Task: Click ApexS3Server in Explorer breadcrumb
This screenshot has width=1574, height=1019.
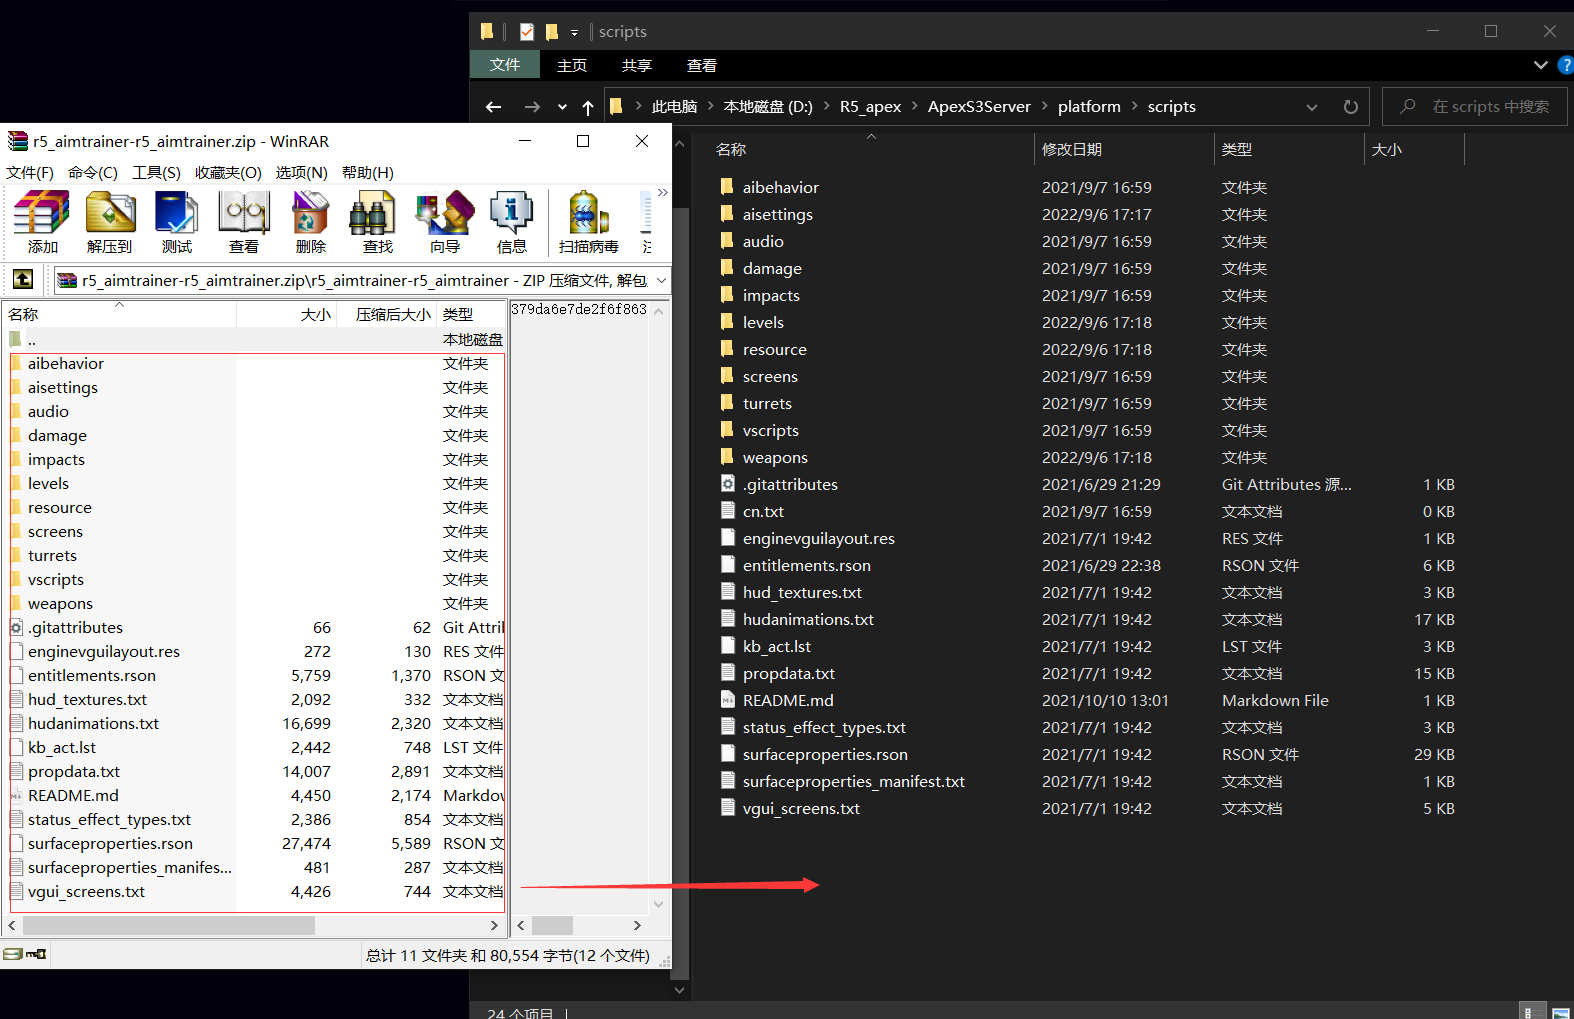Action: click(x=979, y=107)
